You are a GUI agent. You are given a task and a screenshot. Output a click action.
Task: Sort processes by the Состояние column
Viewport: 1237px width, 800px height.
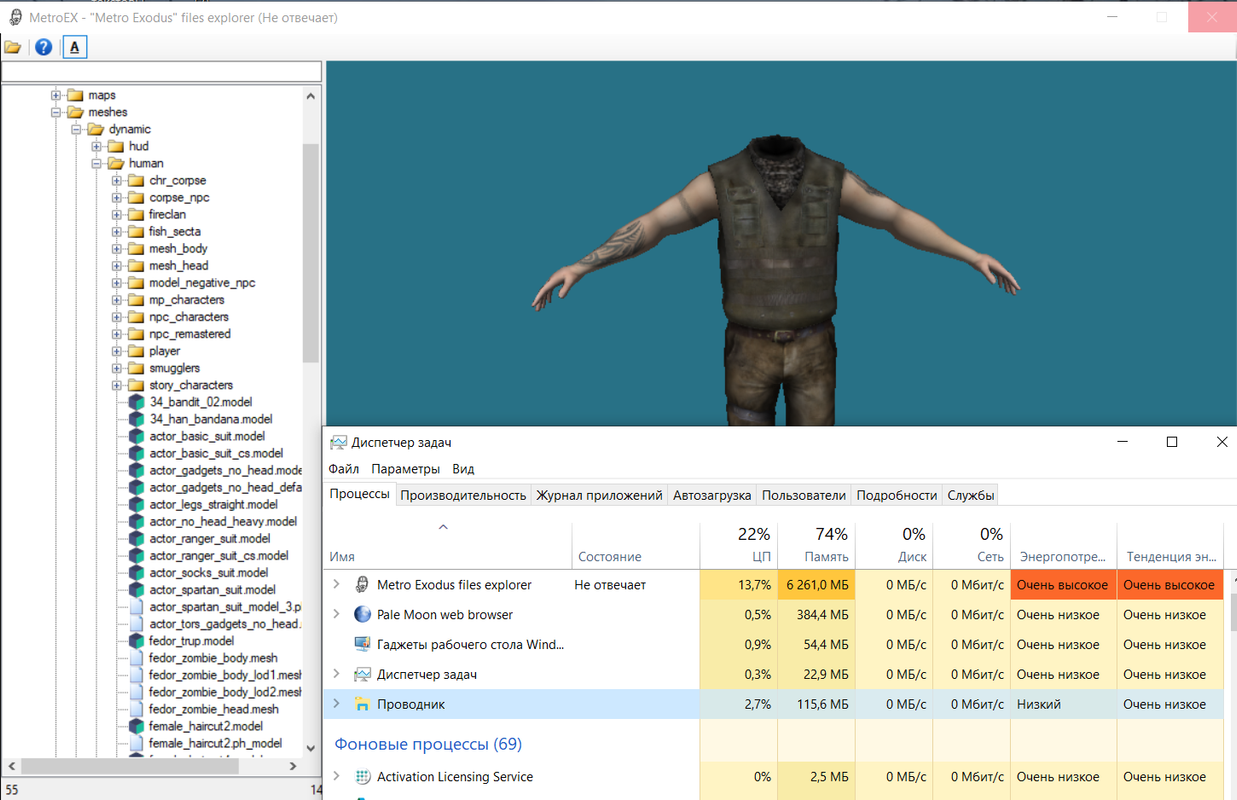(x=635, y=546)
